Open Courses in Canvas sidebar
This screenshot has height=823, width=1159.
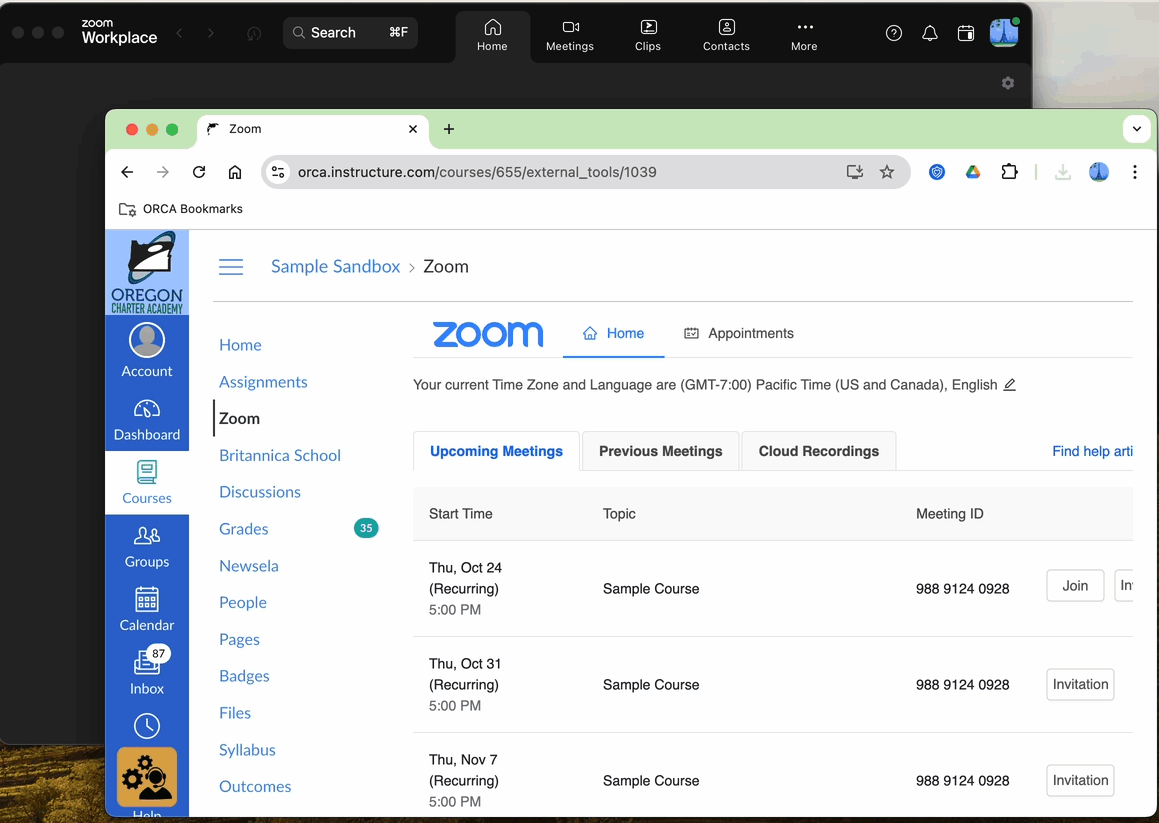[147, 483]
